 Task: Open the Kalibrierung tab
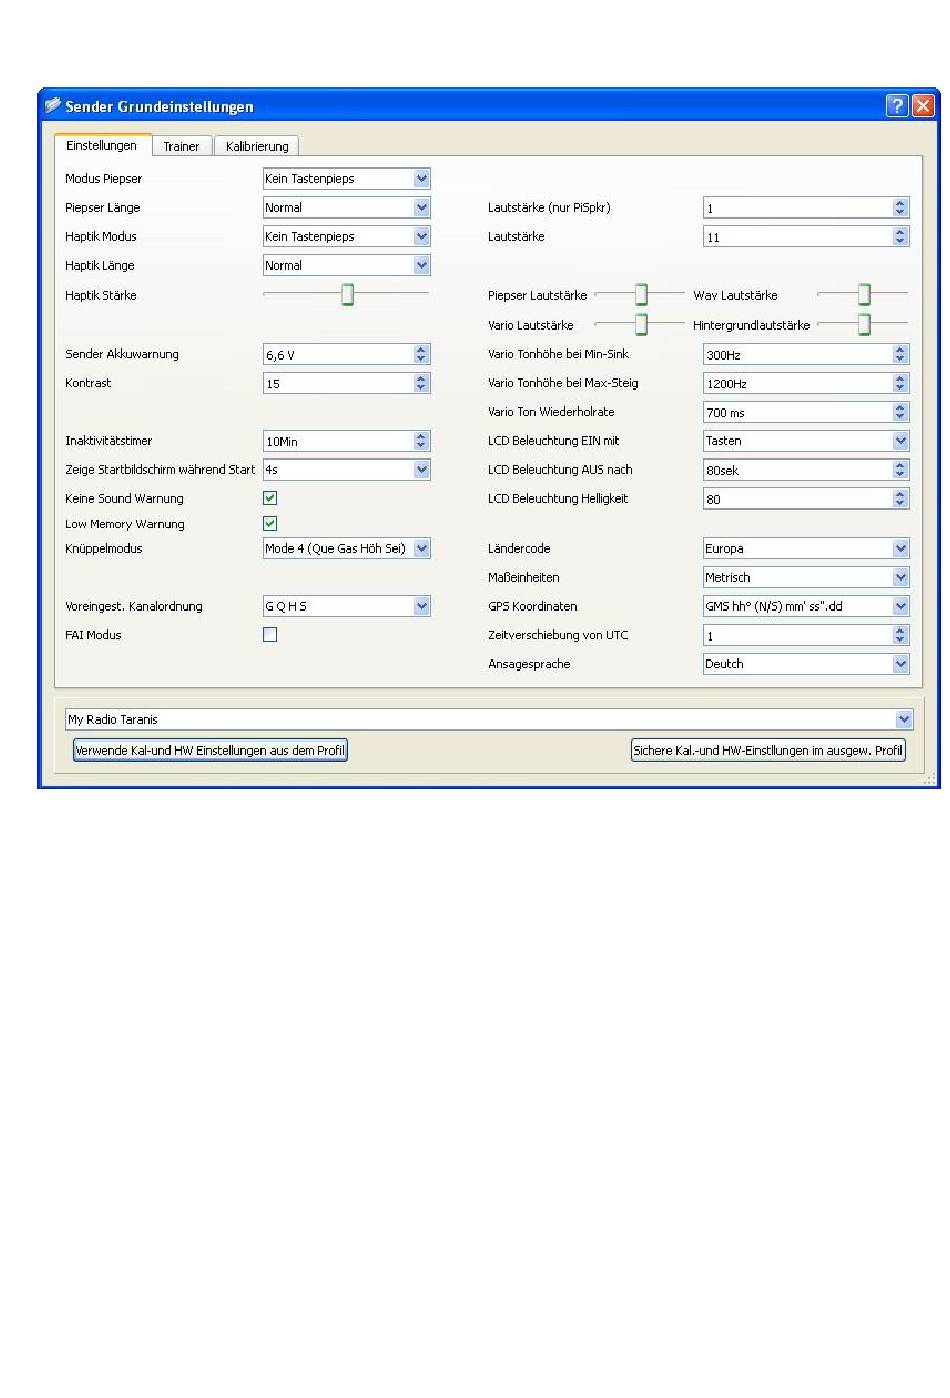(257, 146)
